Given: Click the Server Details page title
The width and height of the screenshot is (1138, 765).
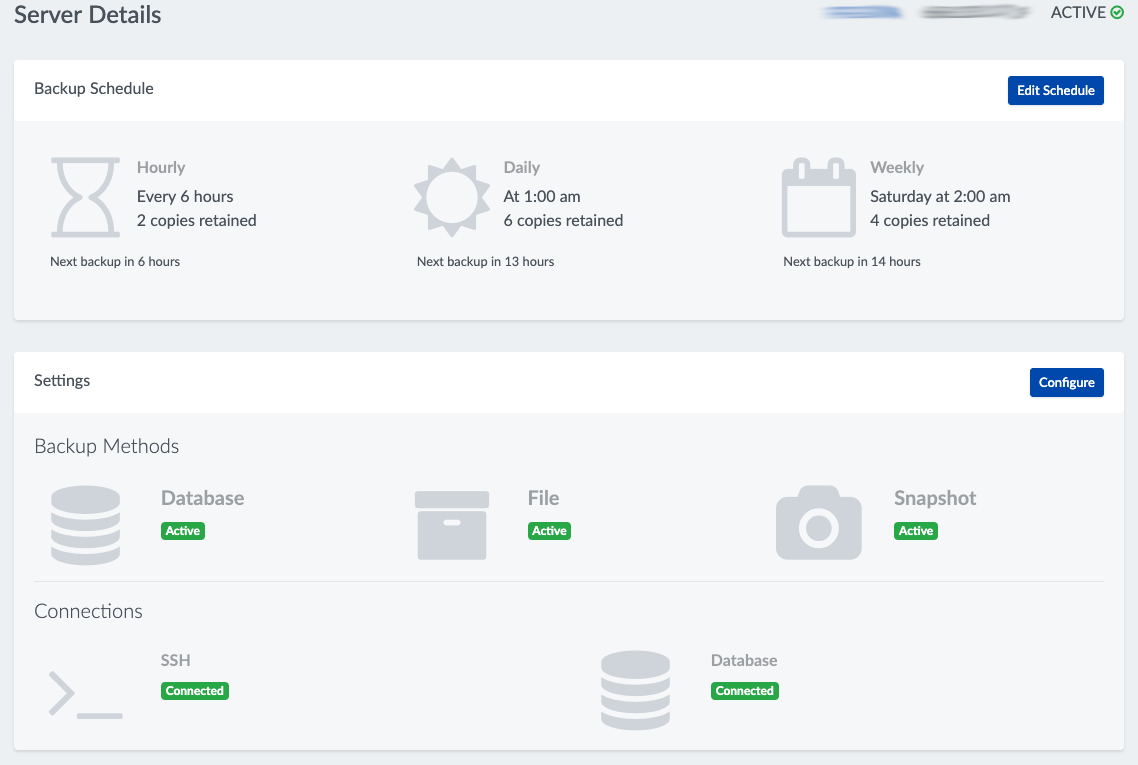Looking at the screenshot, I should pos(88,15).
